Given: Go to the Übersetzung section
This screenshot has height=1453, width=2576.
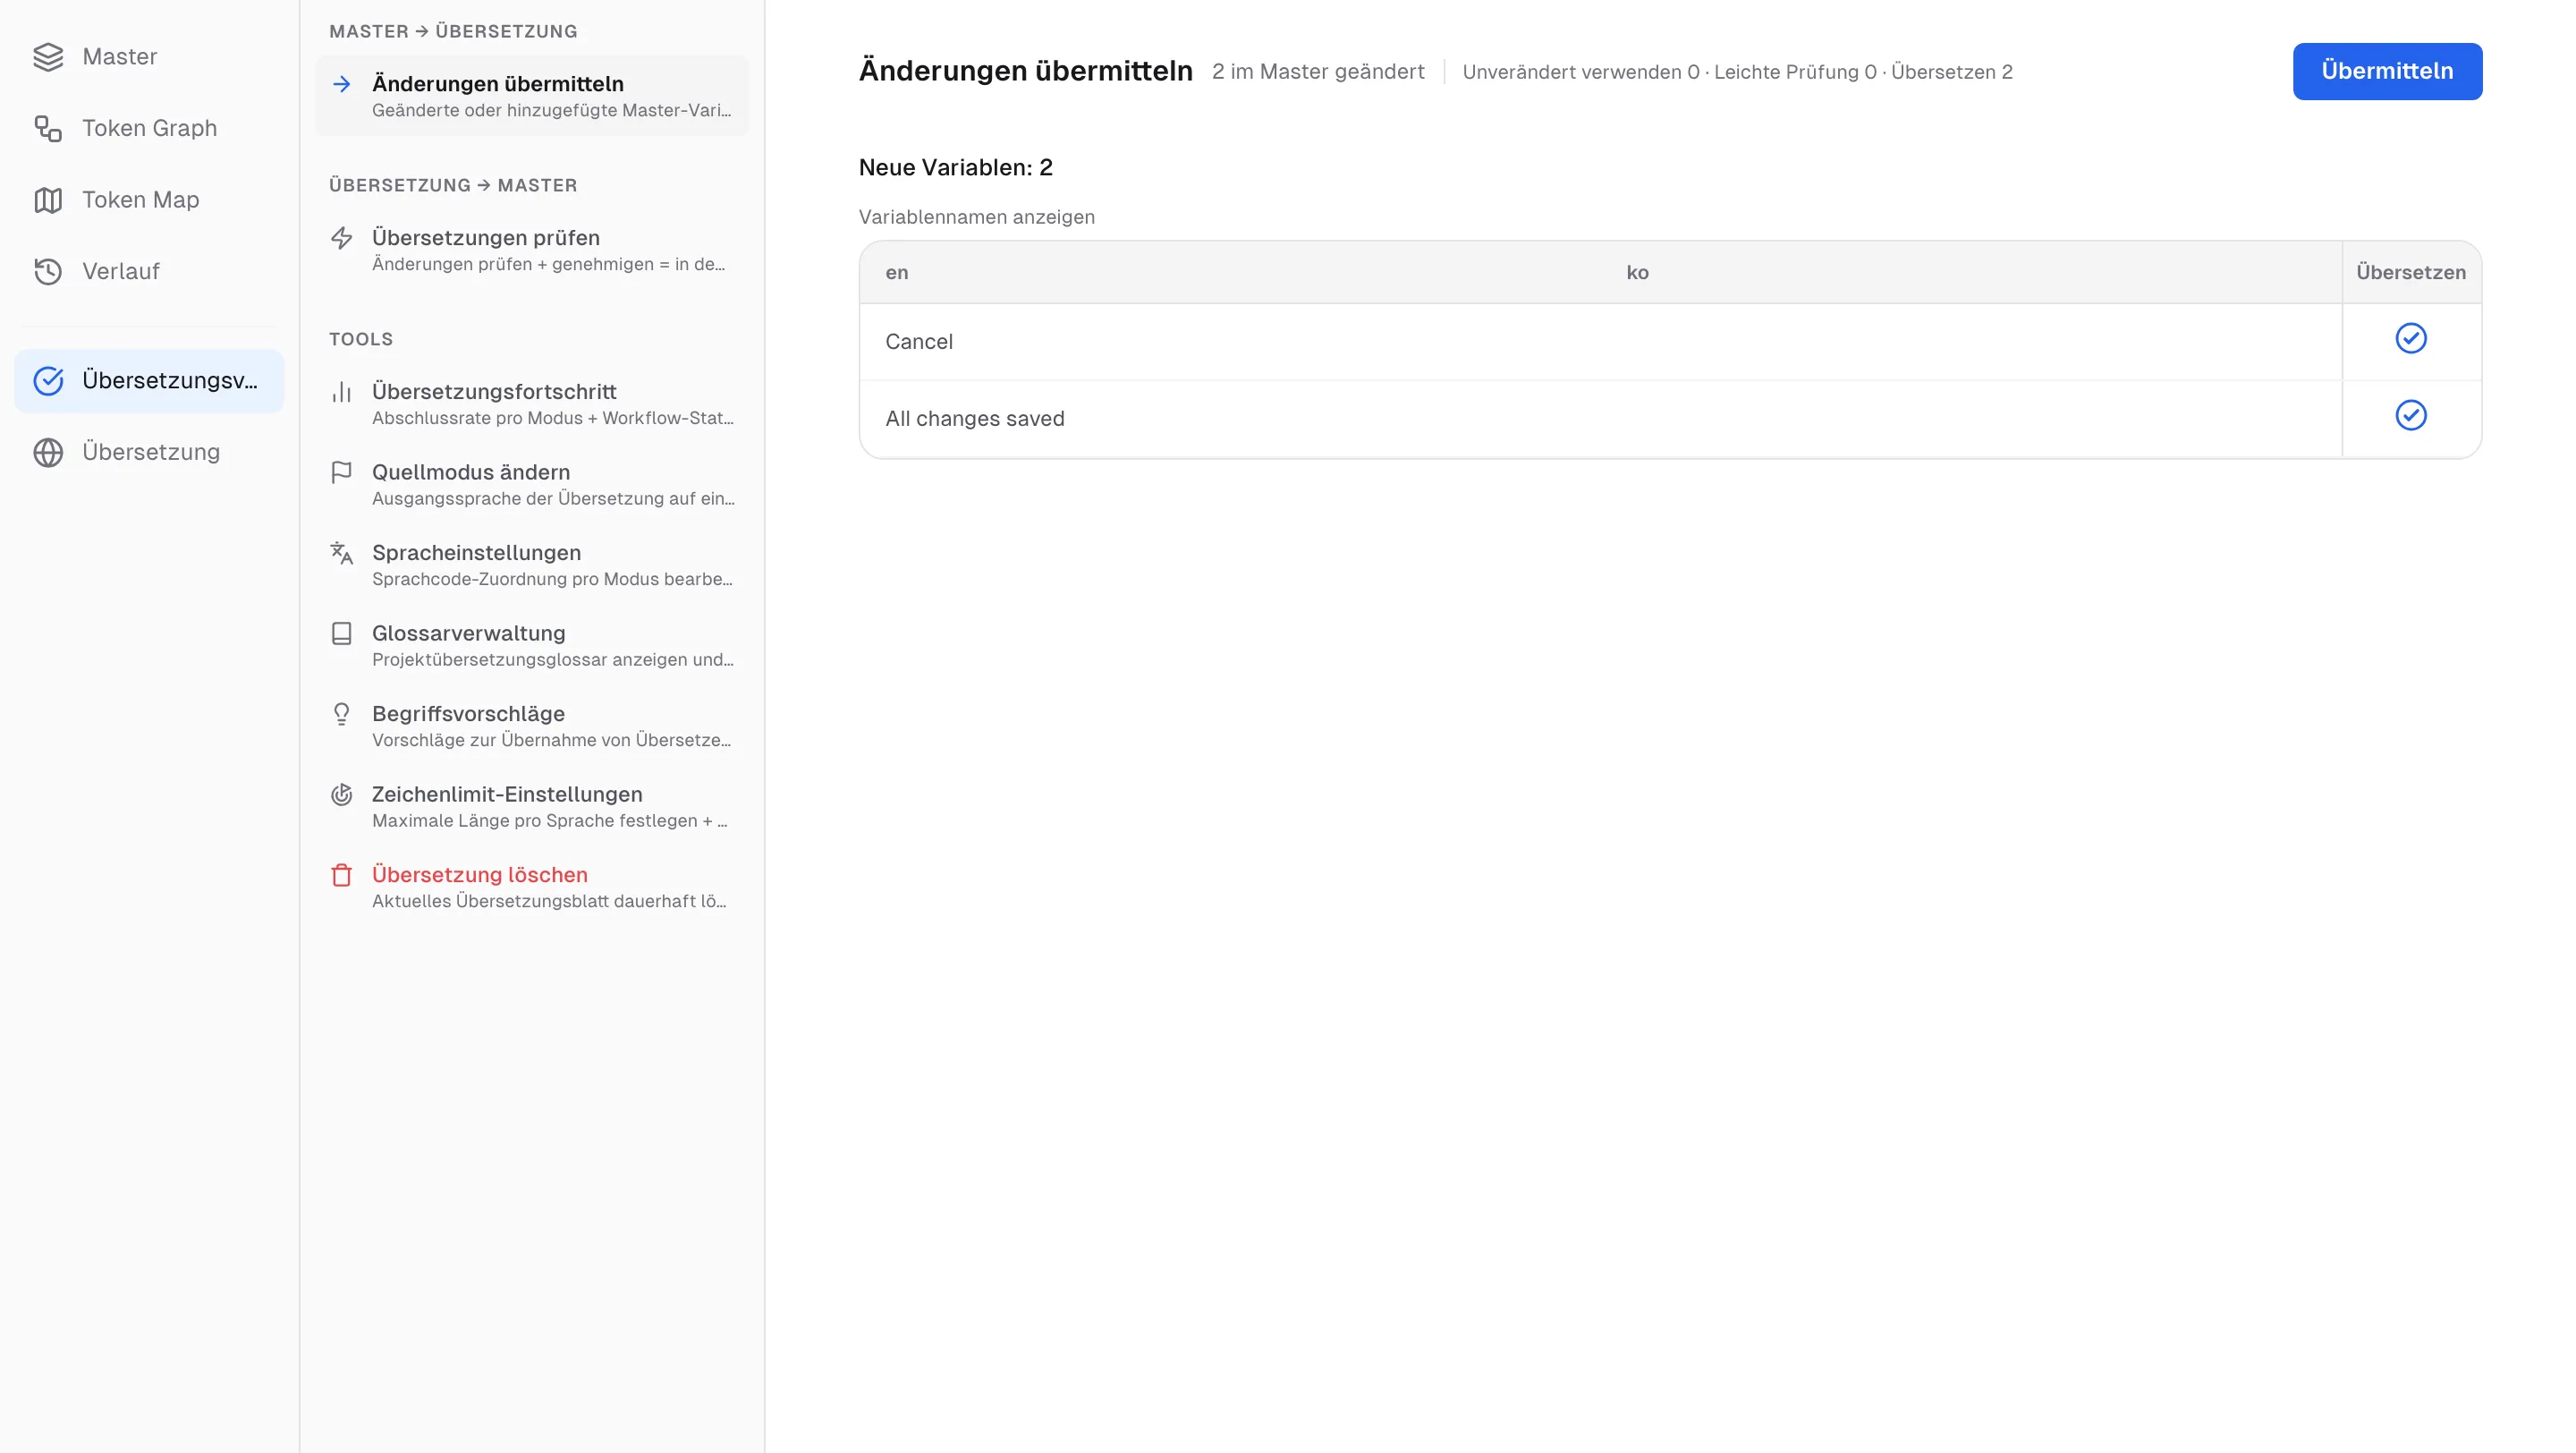Looking at the screenshot, I should (149, 452).
